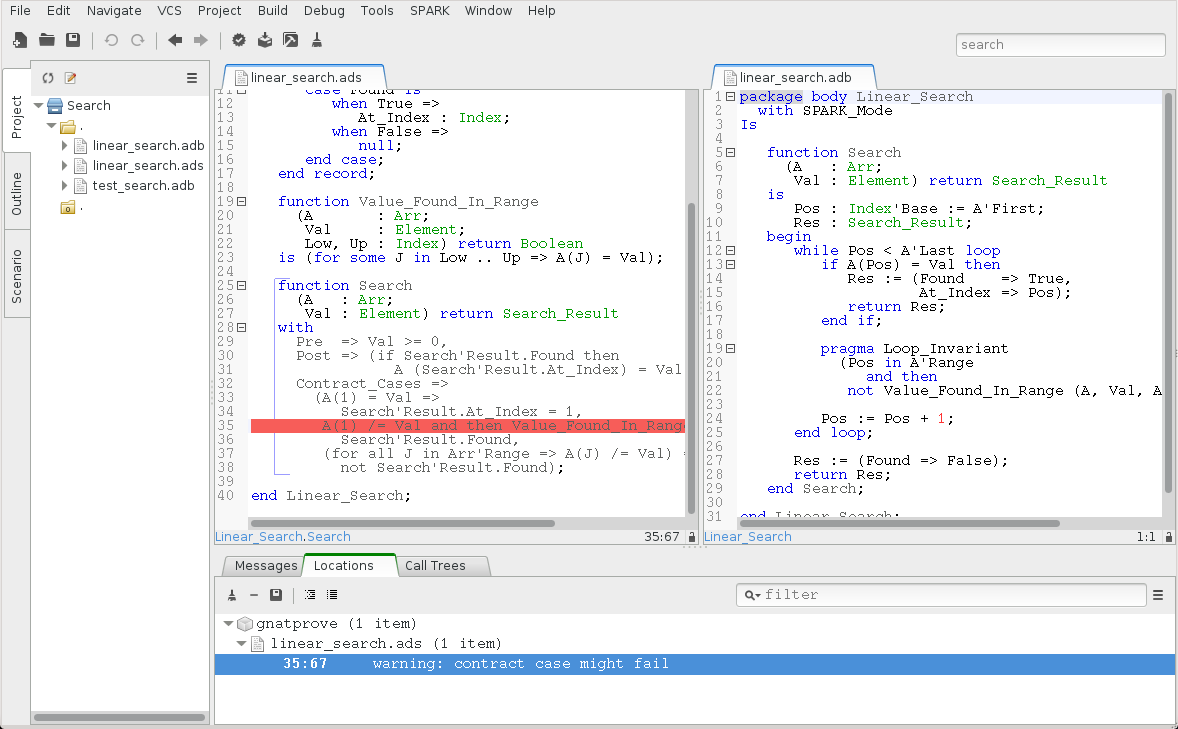Redo the last undone edit
The image size is (1178, 729).
[137, 40]
